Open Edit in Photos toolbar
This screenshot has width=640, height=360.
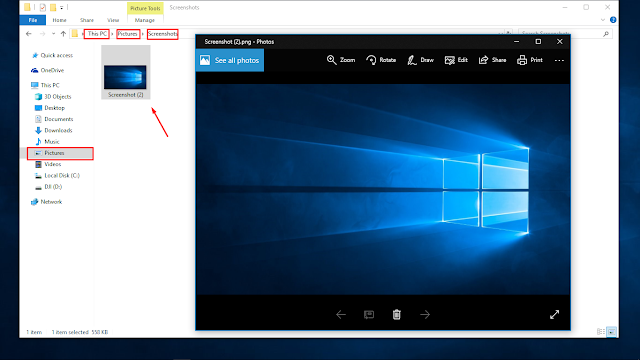(x=456, y=60)
